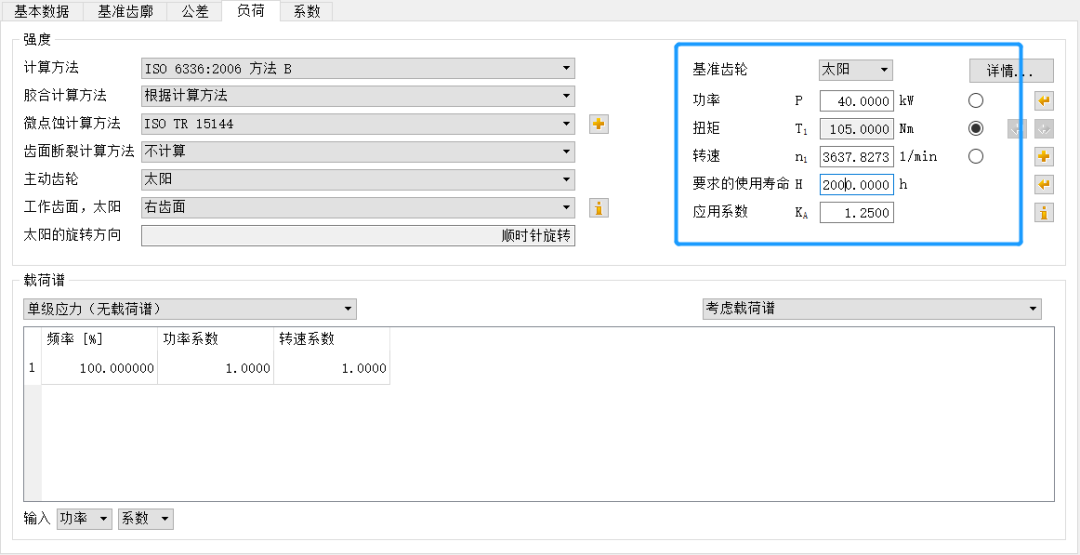This screenshot has height=555, width=1080.
Task: Click 功率系数 column header
Action: (x=216, y=339)
